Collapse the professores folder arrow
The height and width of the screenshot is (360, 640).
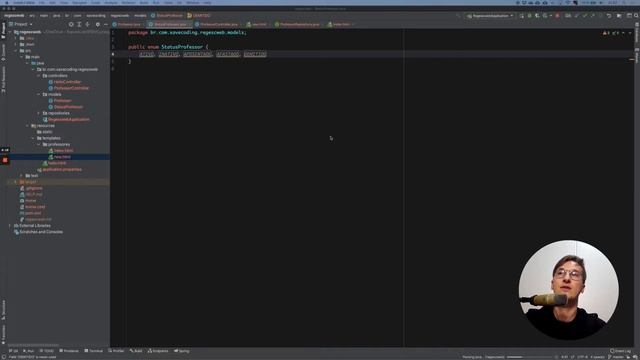point(39,144)
